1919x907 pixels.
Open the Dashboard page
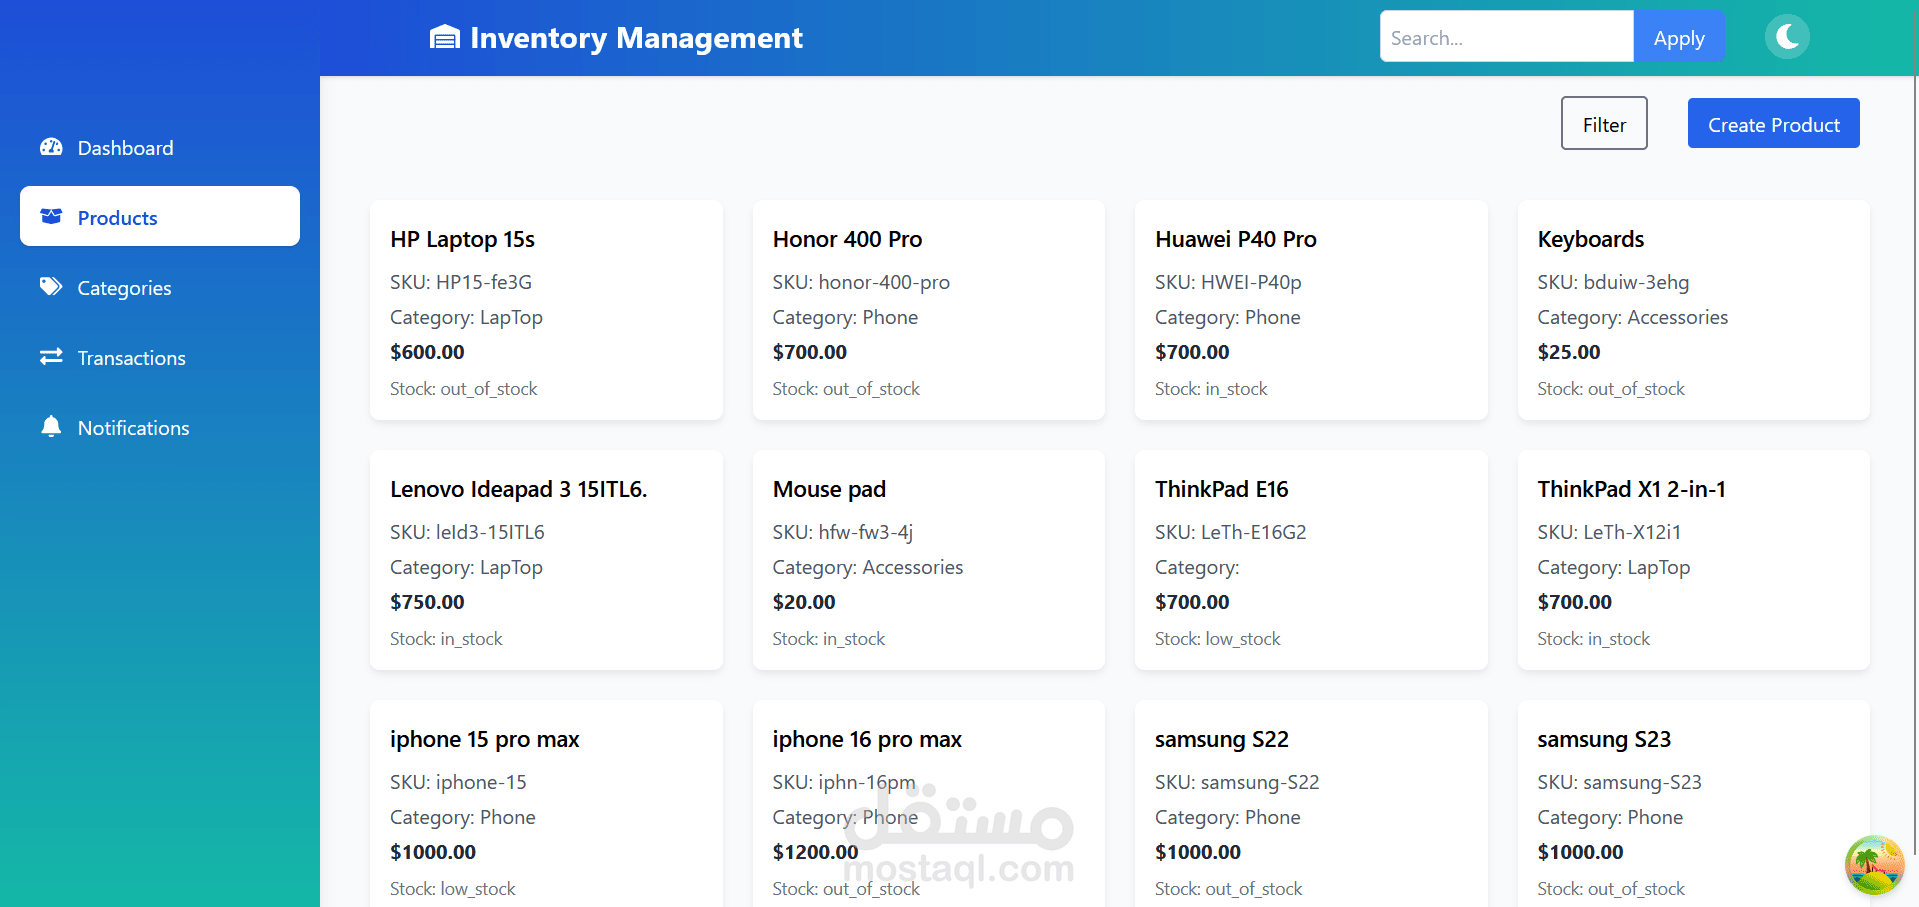(160, 148)
